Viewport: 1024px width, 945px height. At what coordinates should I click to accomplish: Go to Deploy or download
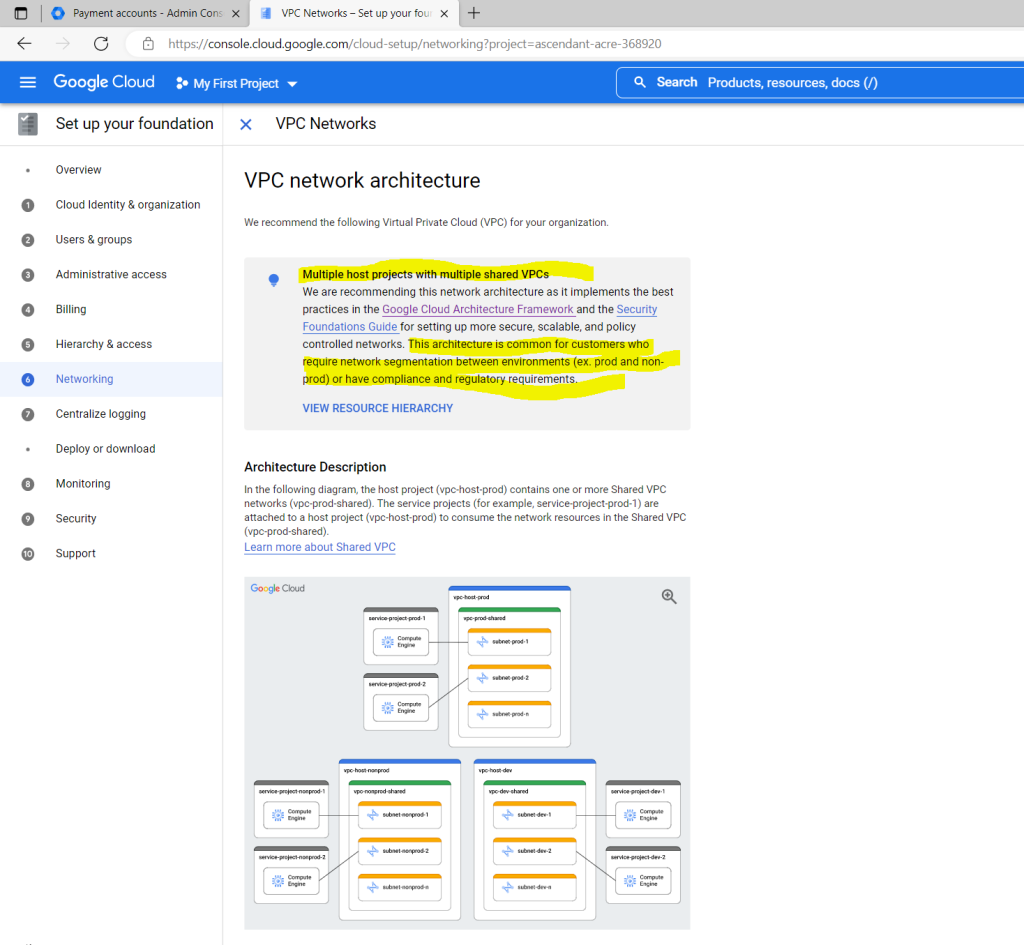coord(105,449)
